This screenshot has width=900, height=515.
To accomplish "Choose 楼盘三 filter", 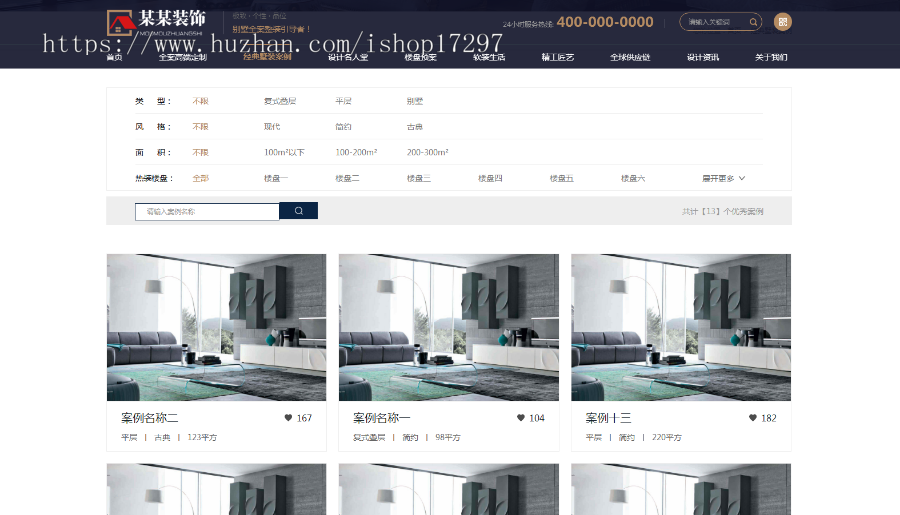I will pos(419,179).
